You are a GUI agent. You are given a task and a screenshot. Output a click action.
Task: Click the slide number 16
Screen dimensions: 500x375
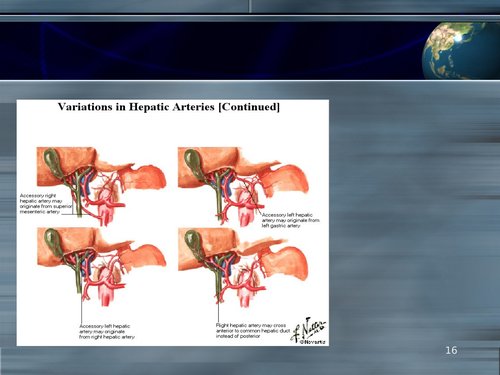(451, 350)
